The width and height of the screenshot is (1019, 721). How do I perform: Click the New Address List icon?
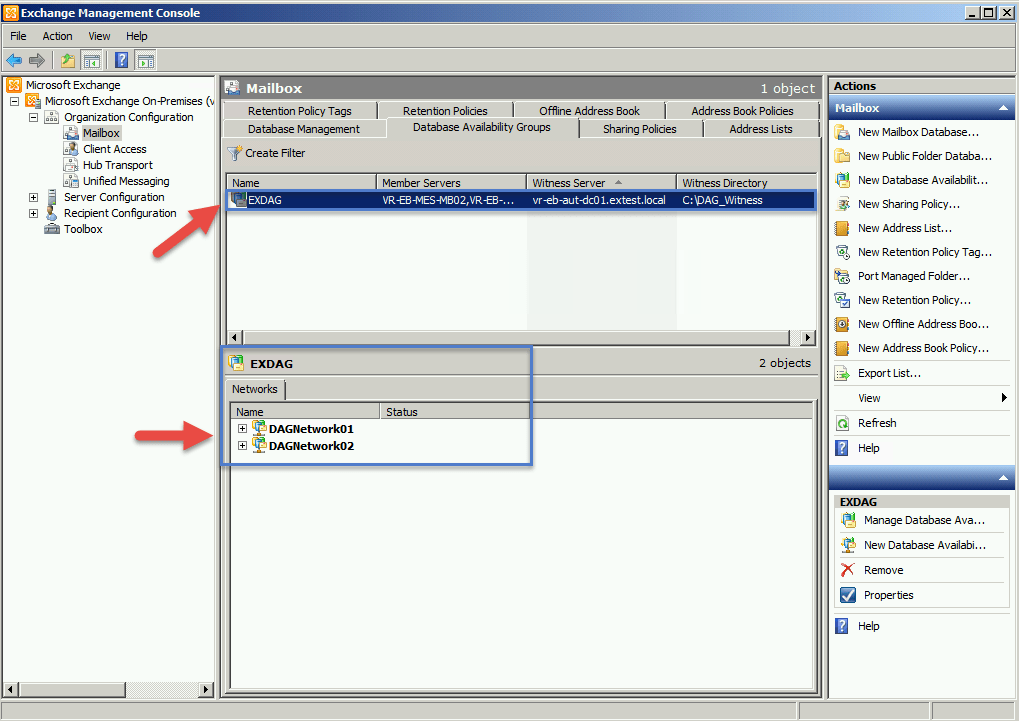[842, 228]
